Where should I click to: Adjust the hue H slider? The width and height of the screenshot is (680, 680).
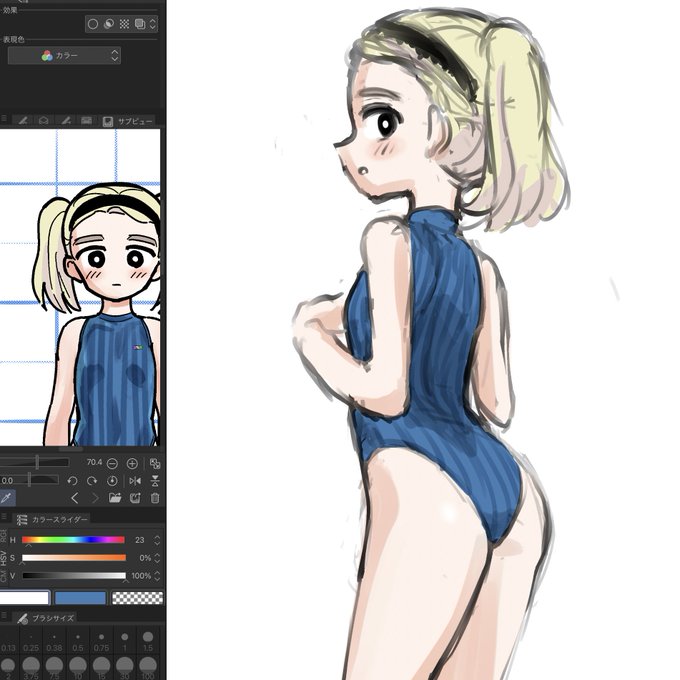pos(73,540)
